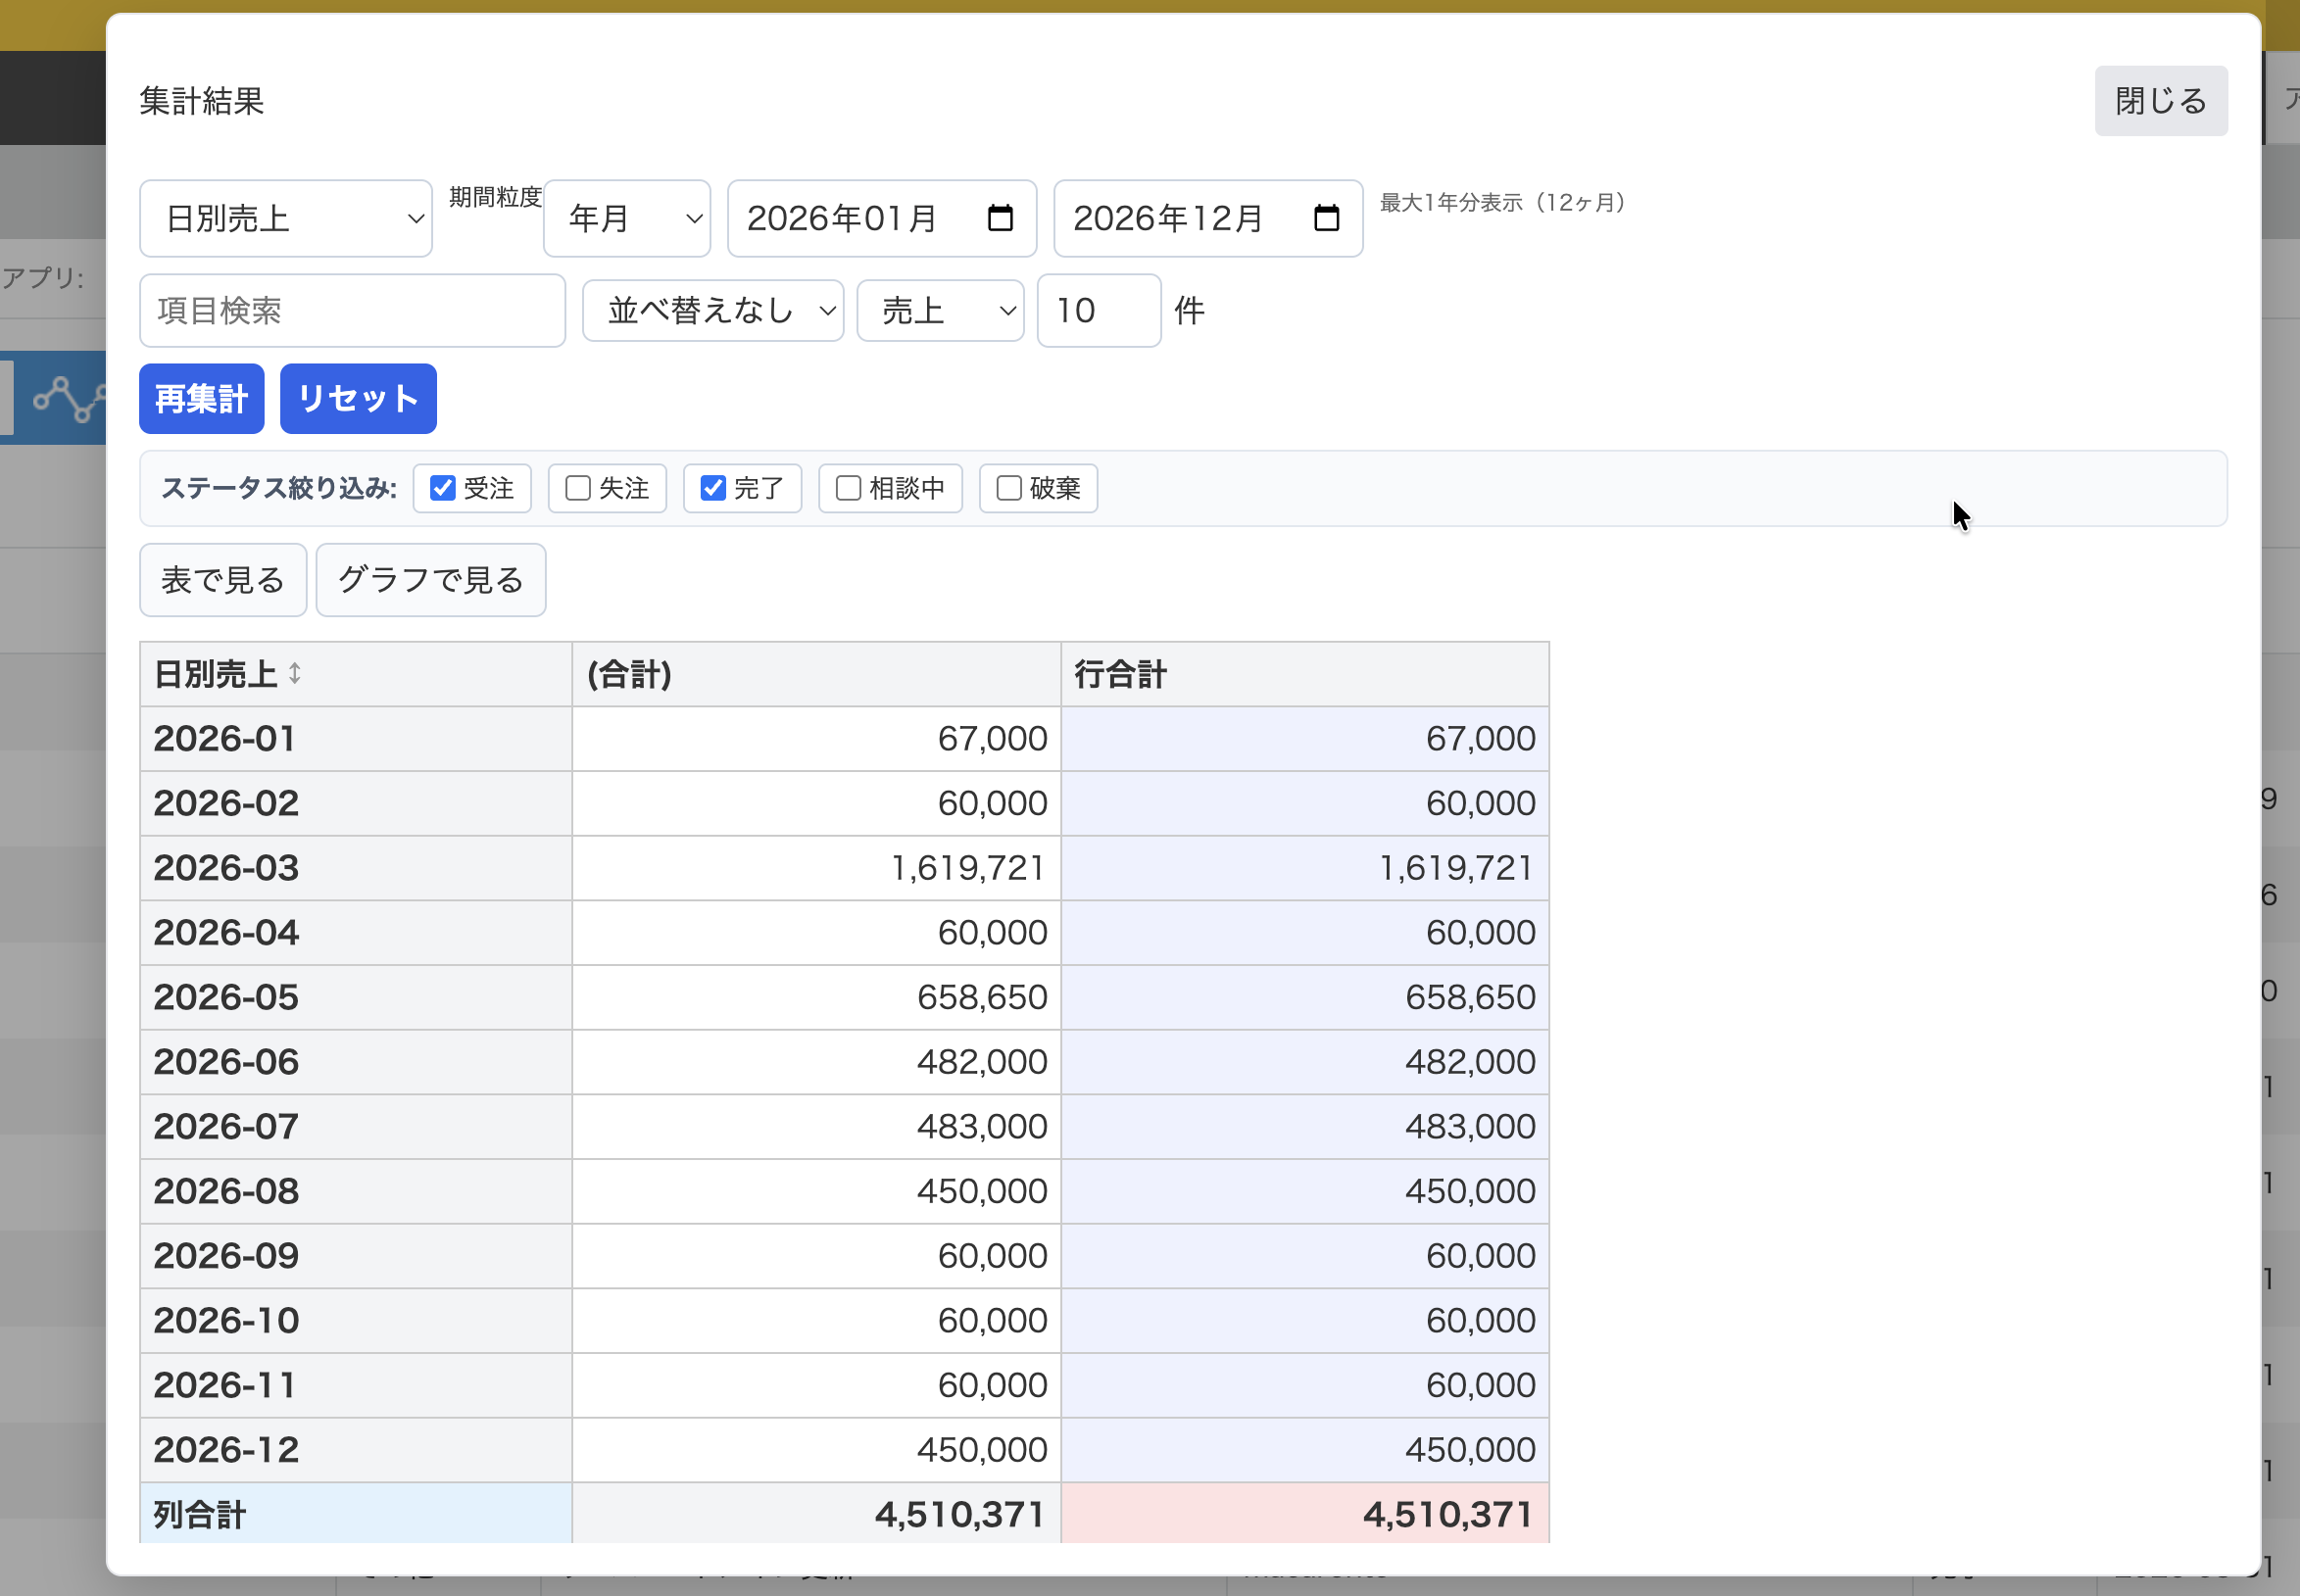
Task: Click the 行合計 column header
Action: tap(1305, 675)
